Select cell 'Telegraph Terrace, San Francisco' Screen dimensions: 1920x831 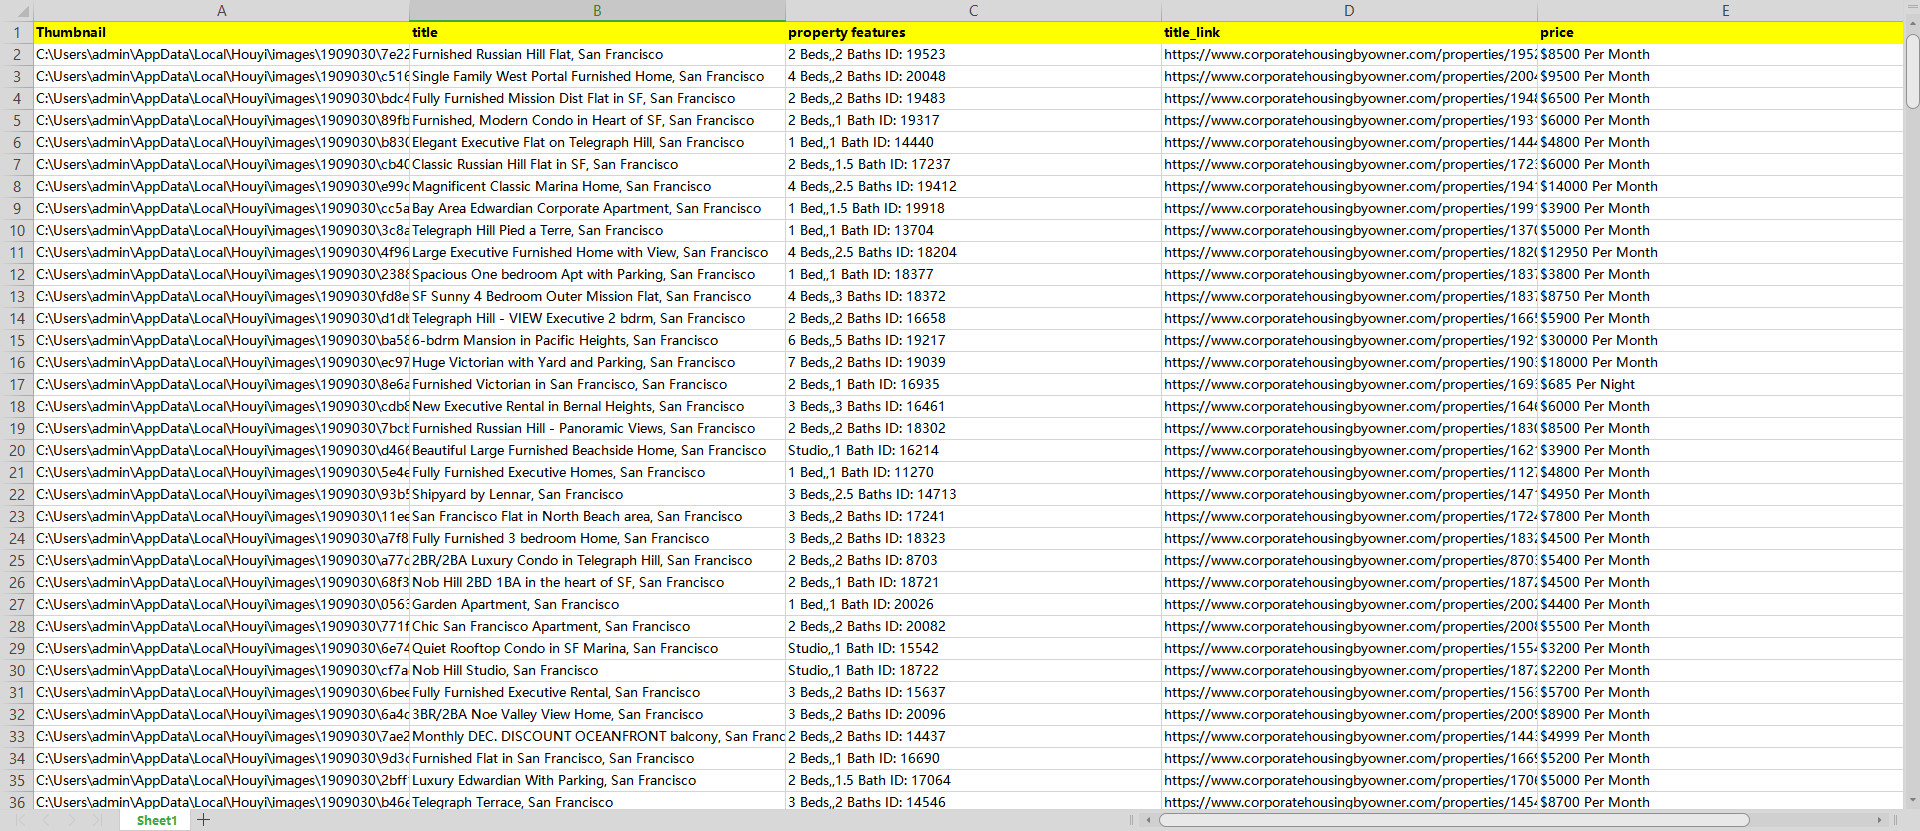(x=597, y=802)
